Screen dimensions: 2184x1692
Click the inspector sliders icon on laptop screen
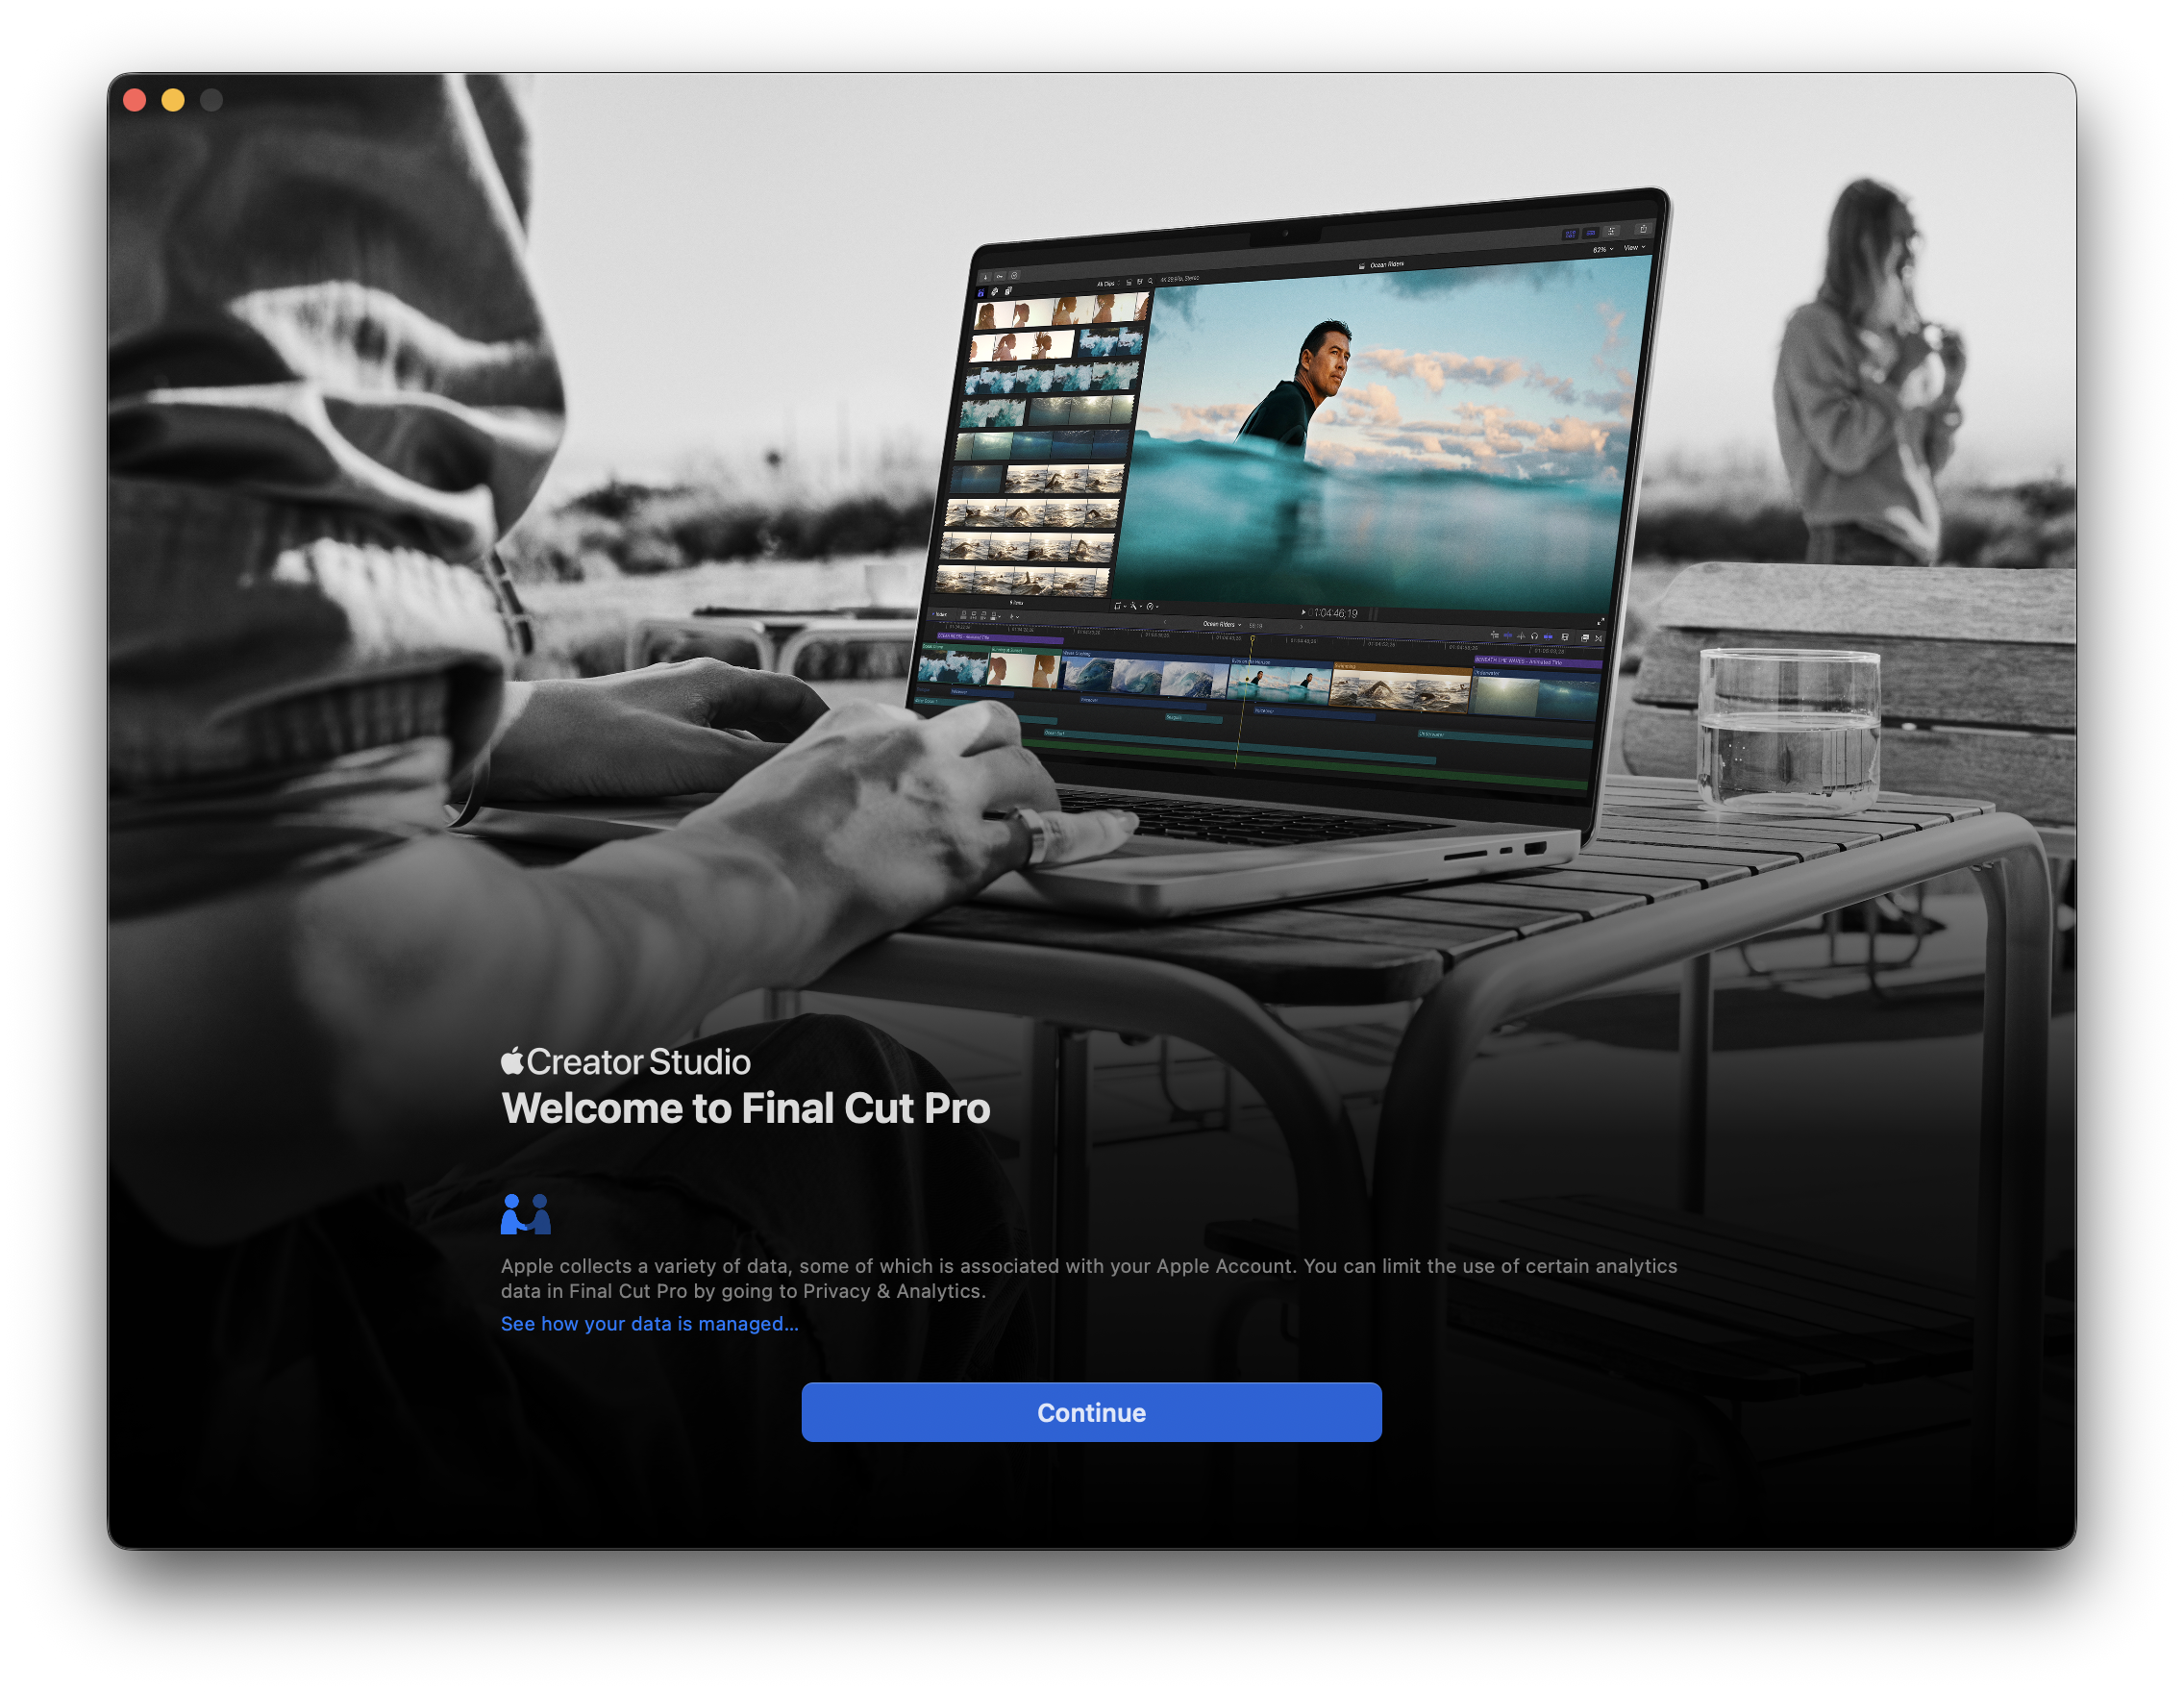click(x=1612, y=232)
